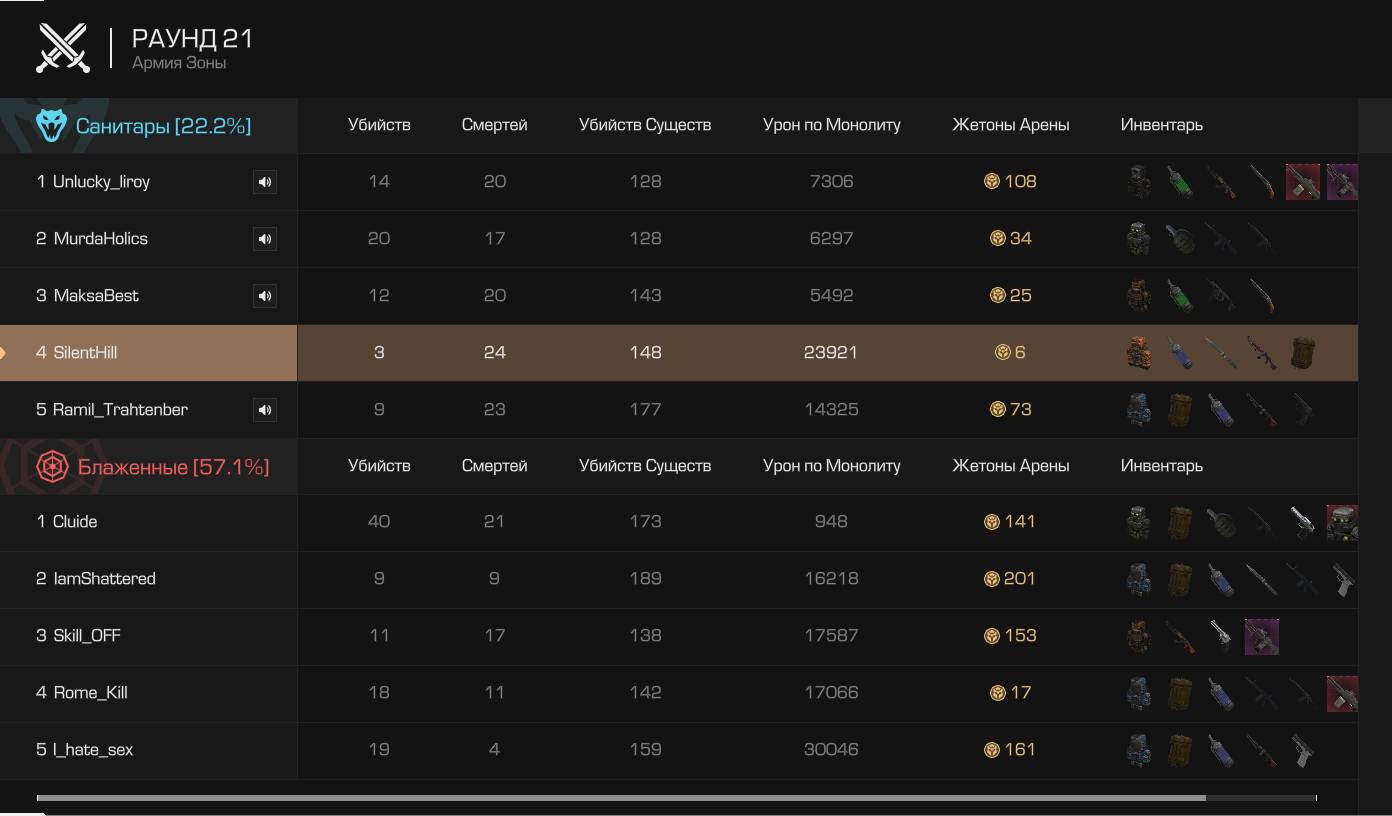Select submachine gun in MaksaBest's inventory
The height and width of the screenshot is (816, 1392).
pos(1221,296)
